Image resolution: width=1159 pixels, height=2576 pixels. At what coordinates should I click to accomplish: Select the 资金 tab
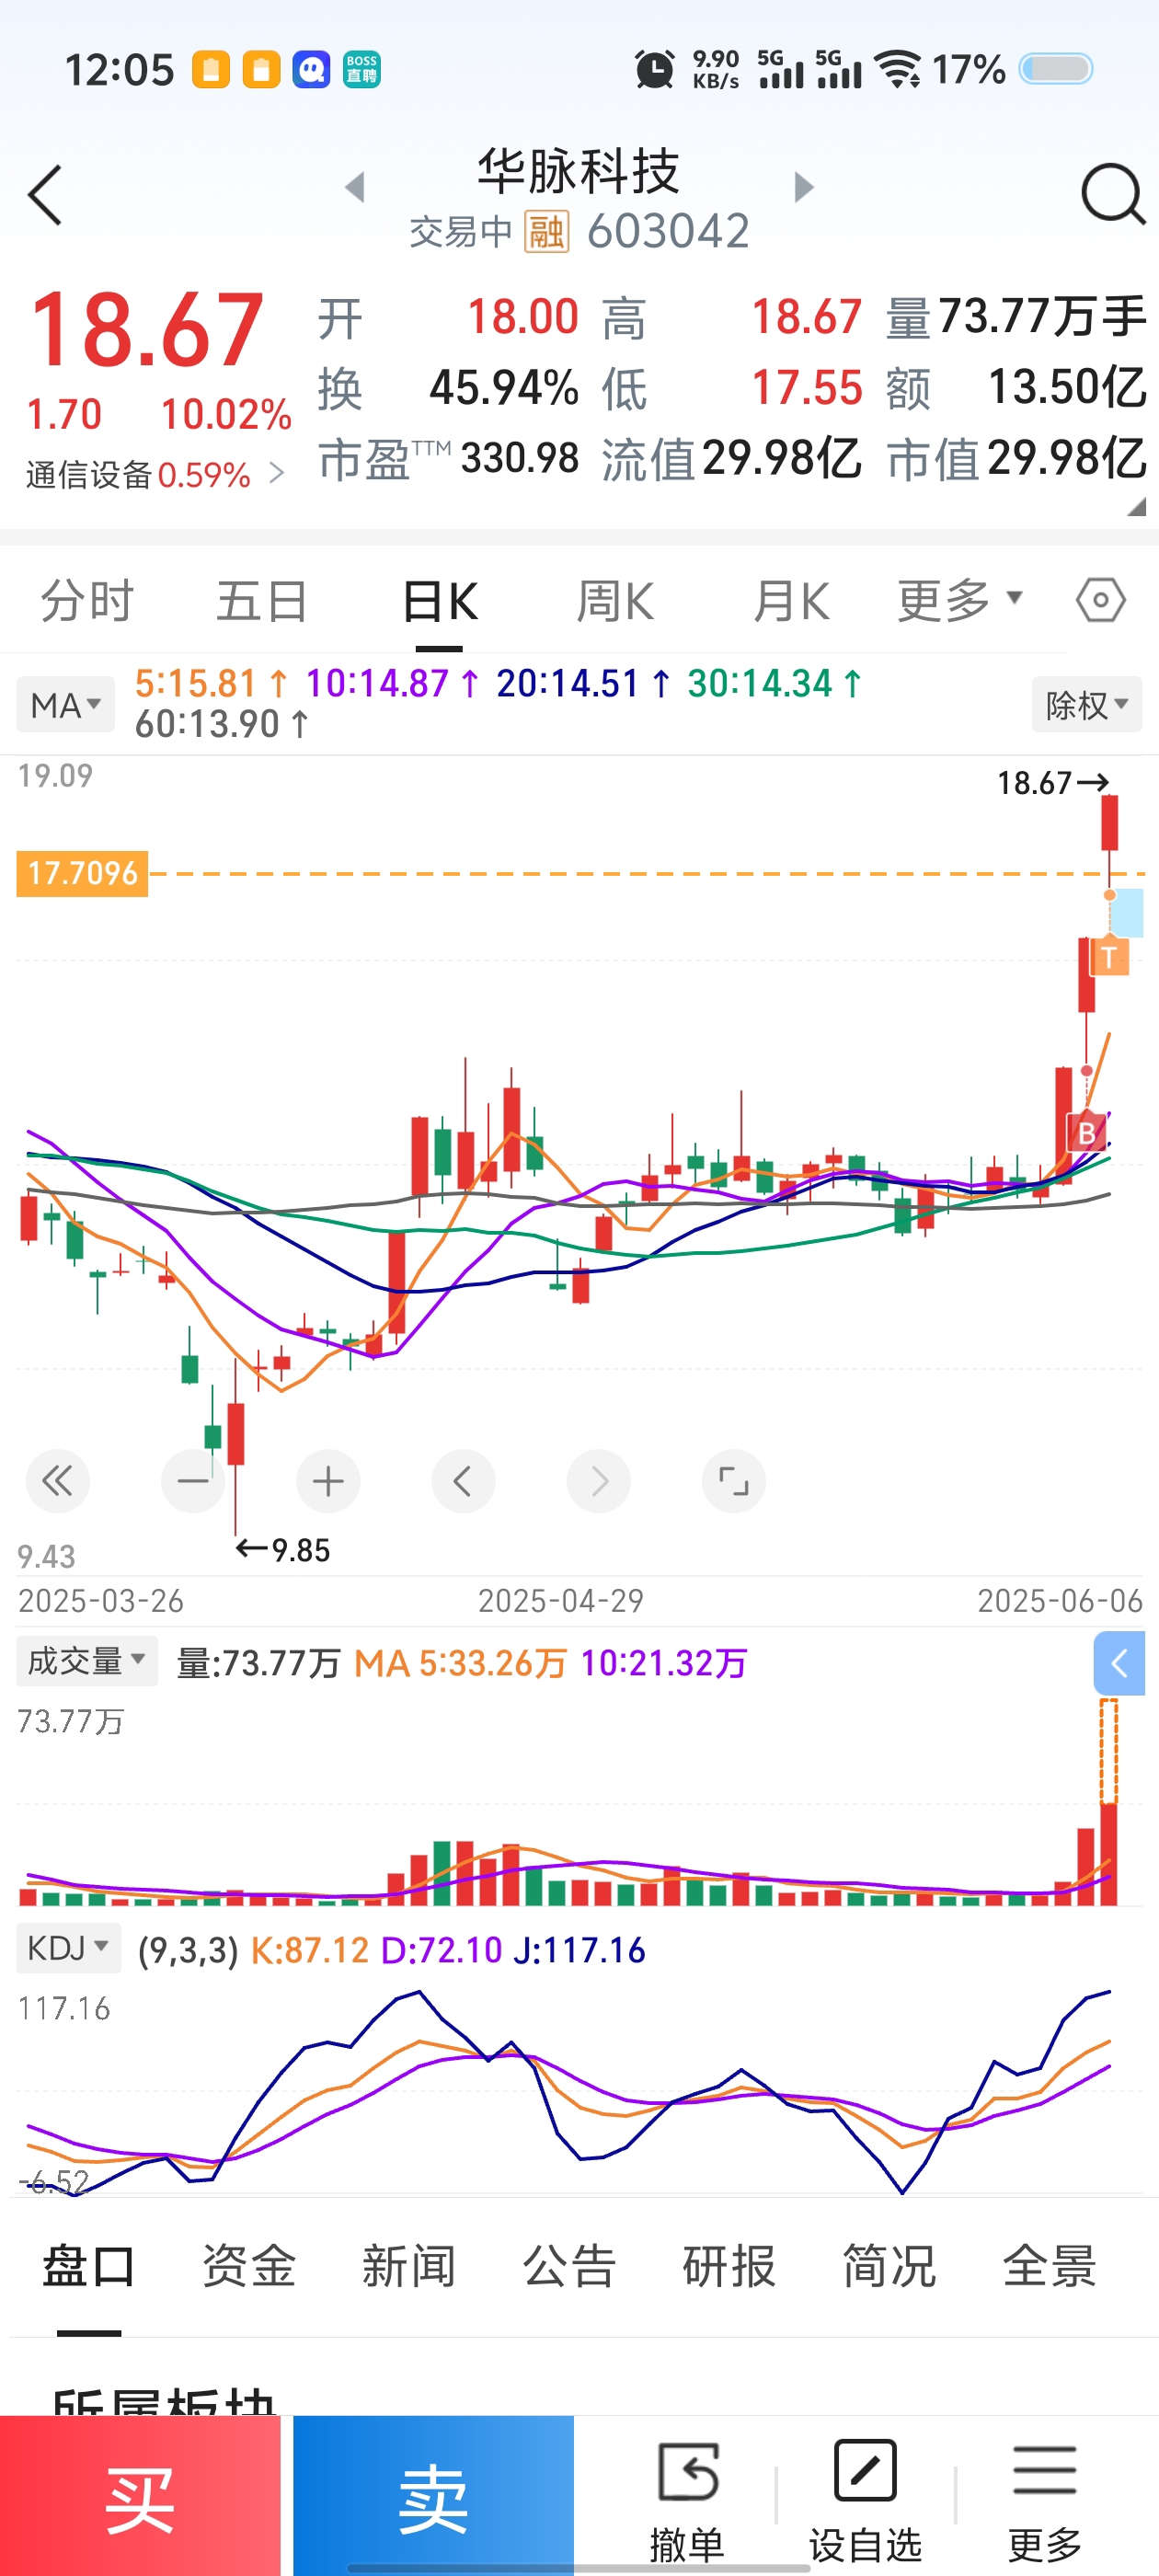coord(248,2266)
